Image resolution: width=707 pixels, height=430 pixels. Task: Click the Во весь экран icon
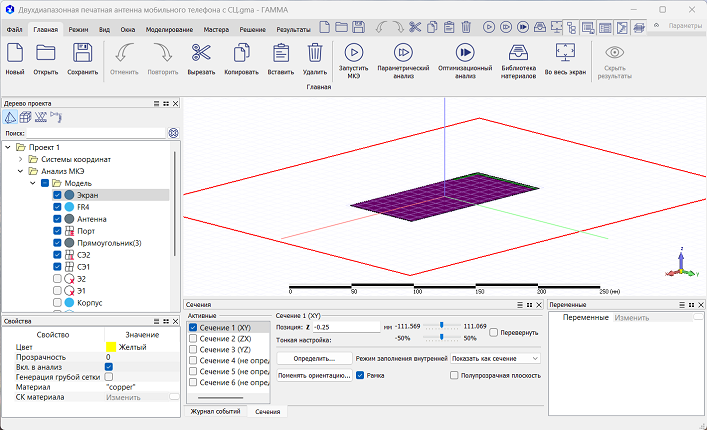[565, 51]
